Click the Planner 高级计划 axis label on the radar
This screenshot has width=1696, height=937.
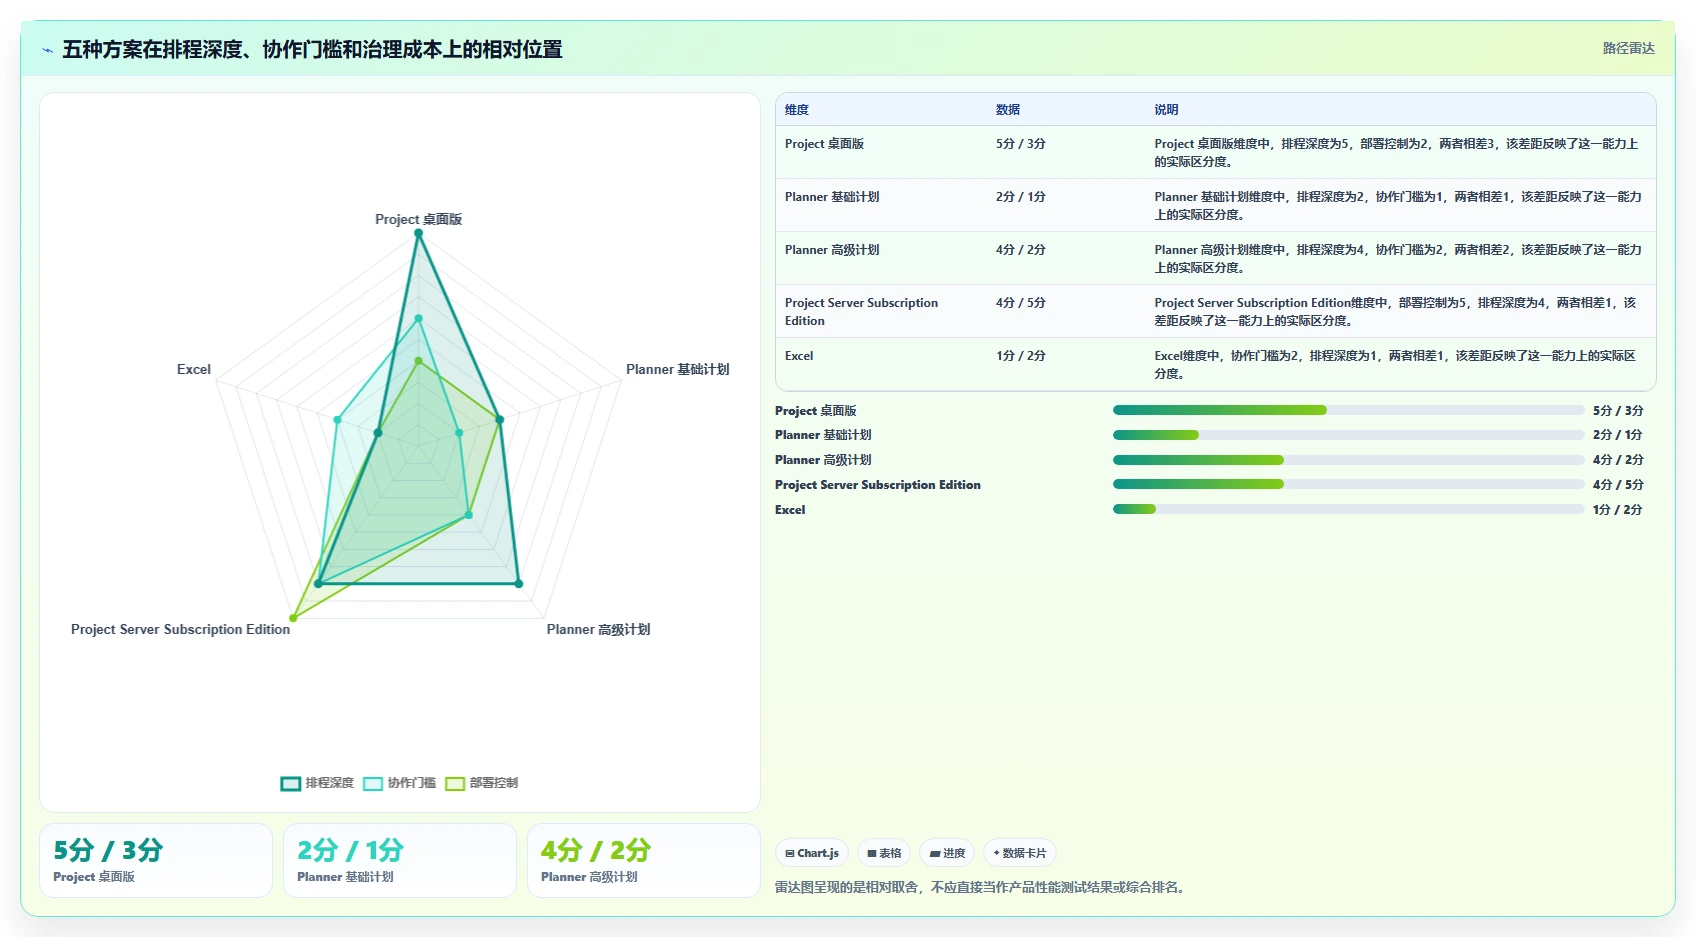coord(598,629)
